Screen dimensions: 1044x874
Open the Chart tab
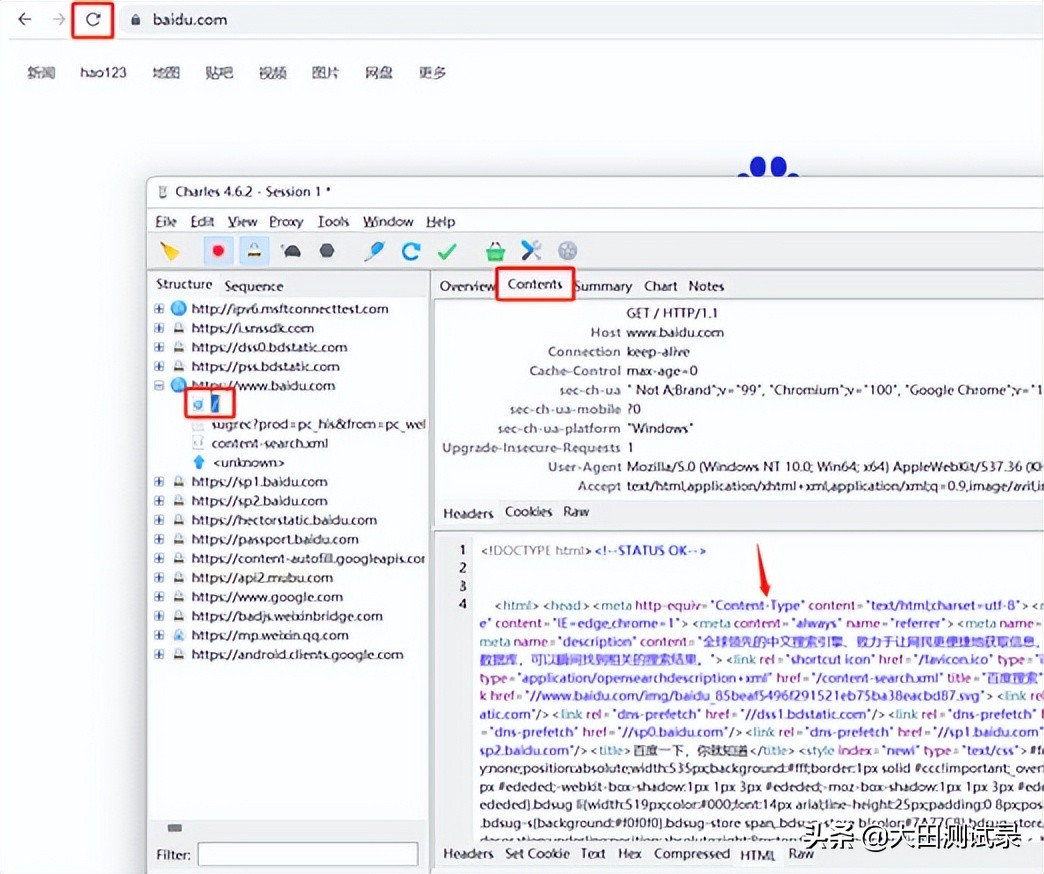pyautogui.click(x=660, y=286)
